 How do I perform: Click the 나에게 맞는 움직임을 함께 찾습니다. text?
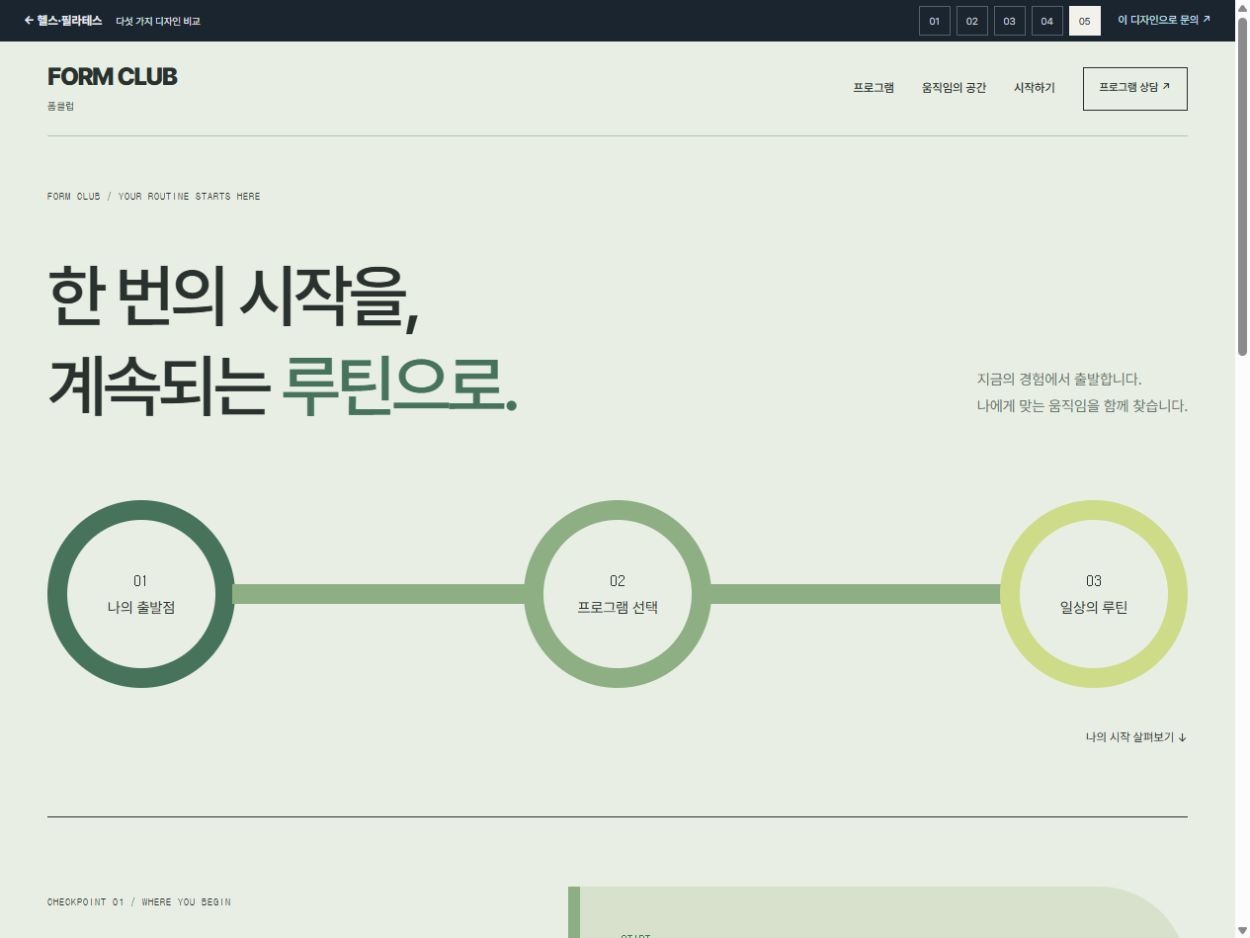point(1082,406)
